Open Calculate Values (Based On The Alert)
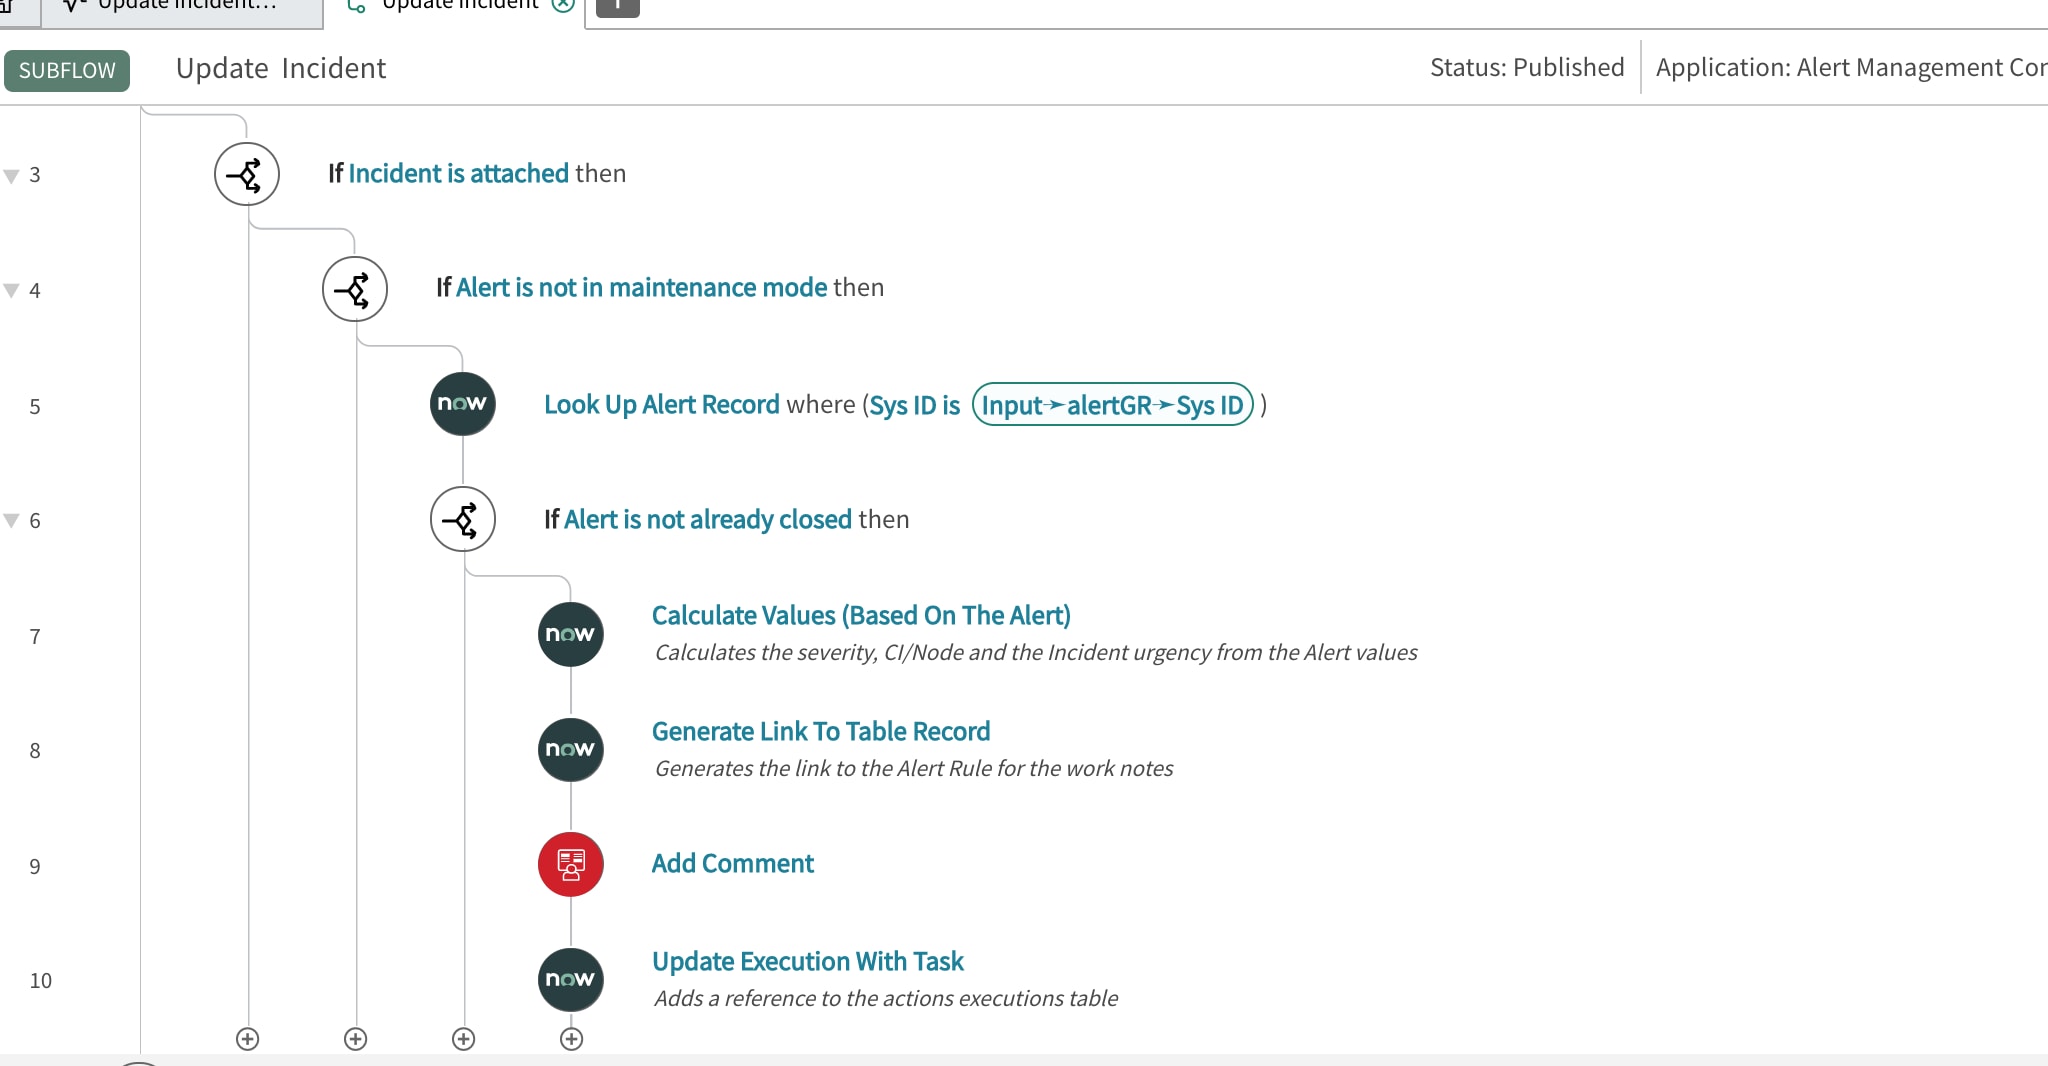Image resolution: width=2048 pixels, height=1066 pixels. [861, 616]
